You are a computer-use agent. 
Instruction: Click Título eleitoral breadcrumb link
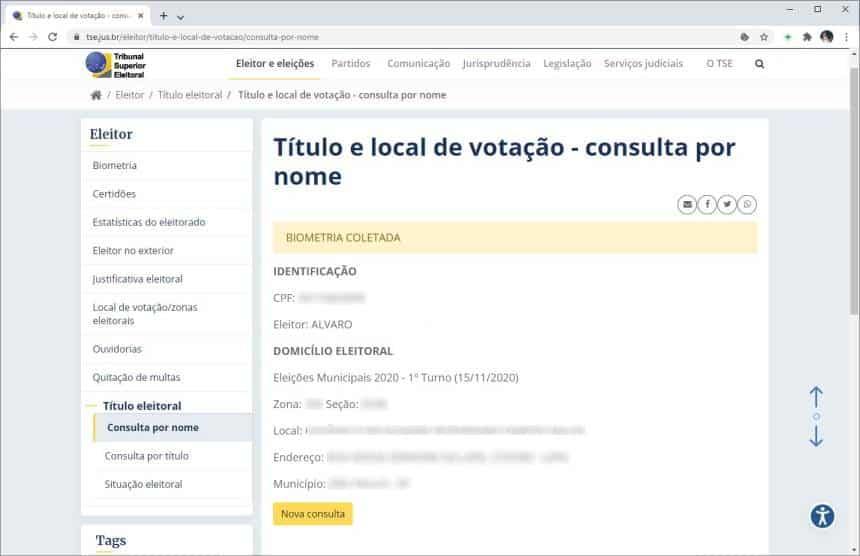[x=190, y=95]
